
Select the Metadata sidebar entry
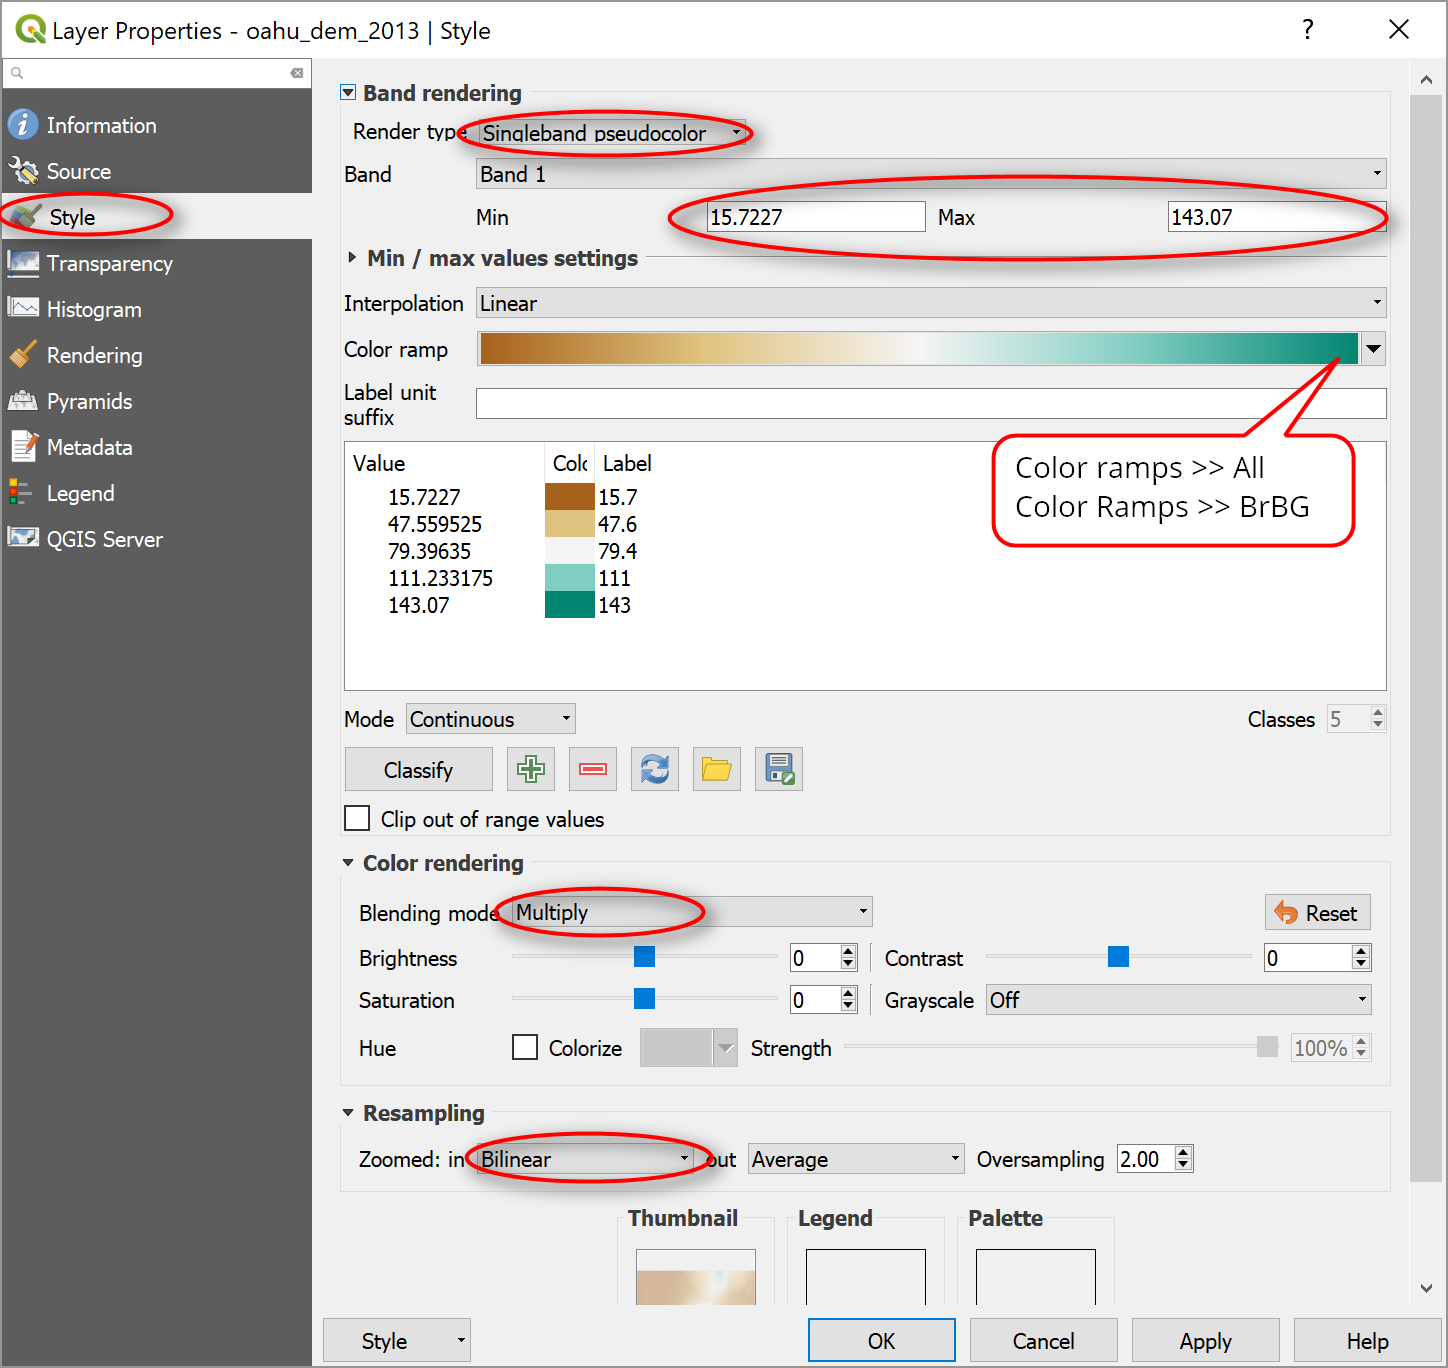pos(89,447)
